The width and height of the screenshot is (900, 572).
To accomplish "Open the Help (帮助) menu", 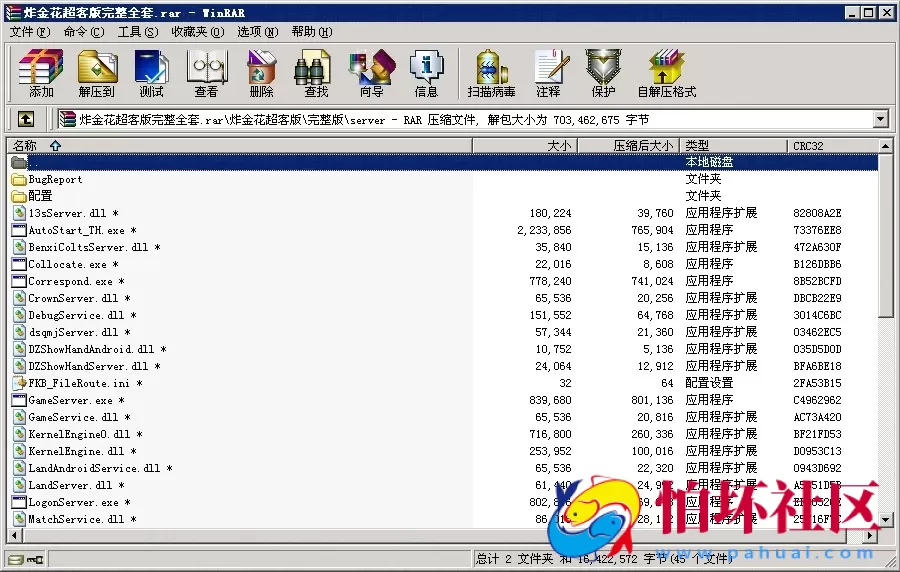I will coord(312,32).
